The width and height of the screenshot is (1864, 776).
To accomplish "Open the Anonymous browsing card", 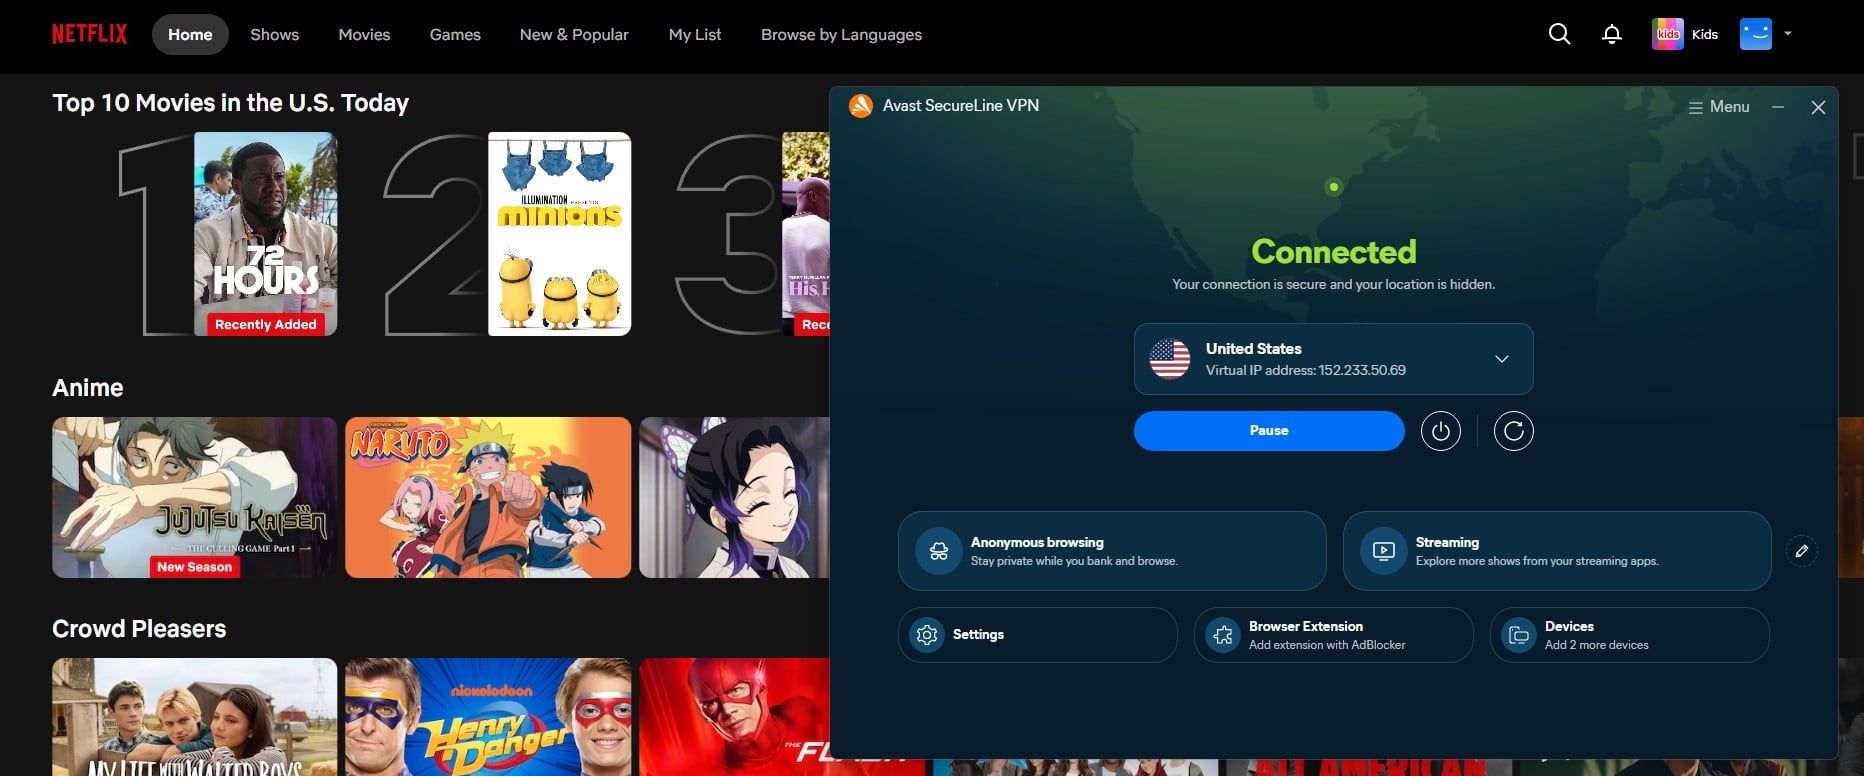I will pyautogui.click(x=1112, y=551).
